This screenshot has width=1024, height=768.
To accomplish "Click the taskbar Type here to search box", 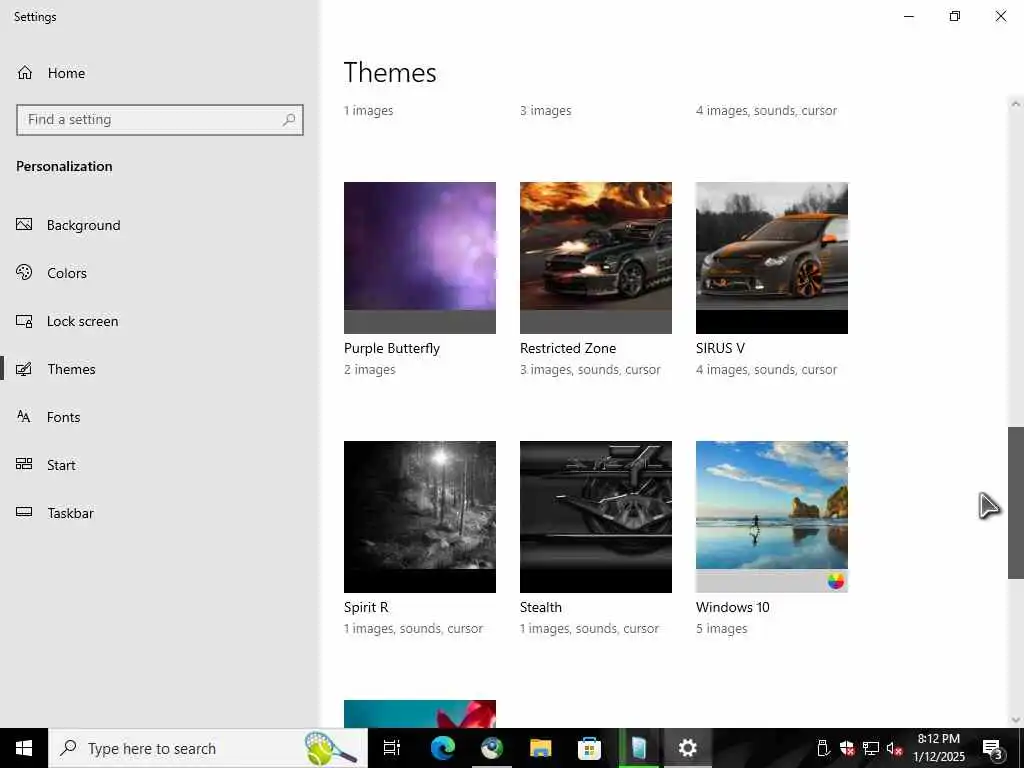I will [208, 748].
